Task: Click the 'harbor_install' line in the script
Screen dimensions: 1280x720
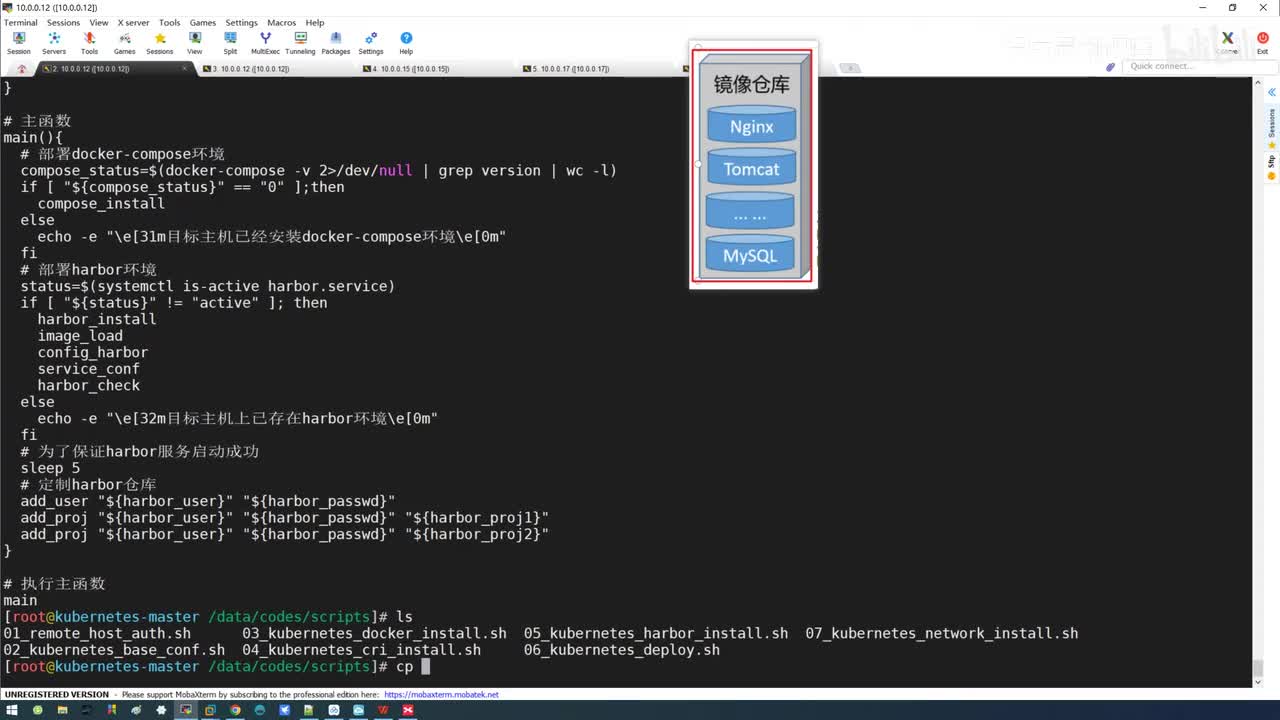Action: [97, 319]
